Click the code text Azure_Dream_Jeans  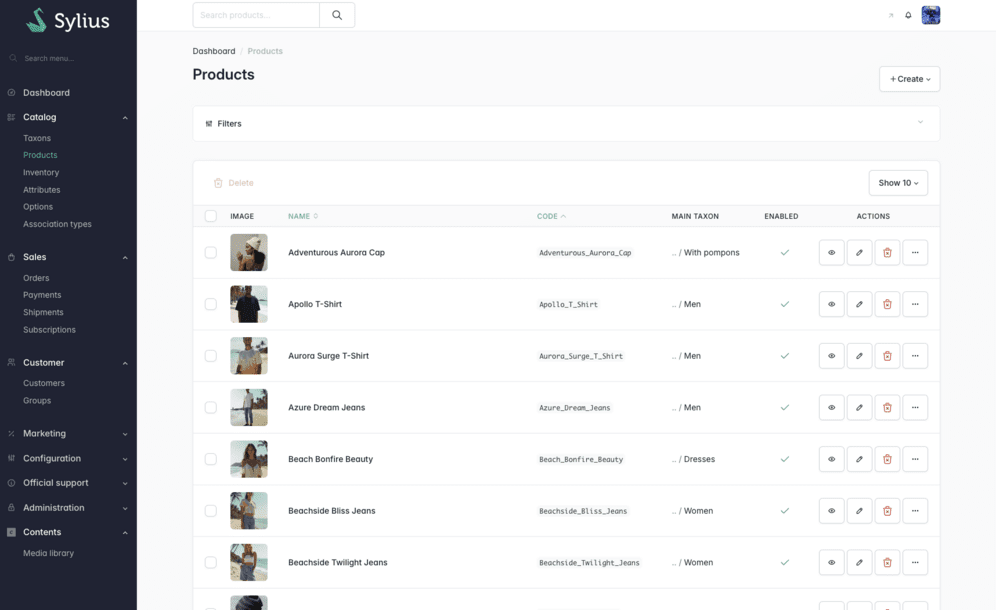tap(575, 408)
